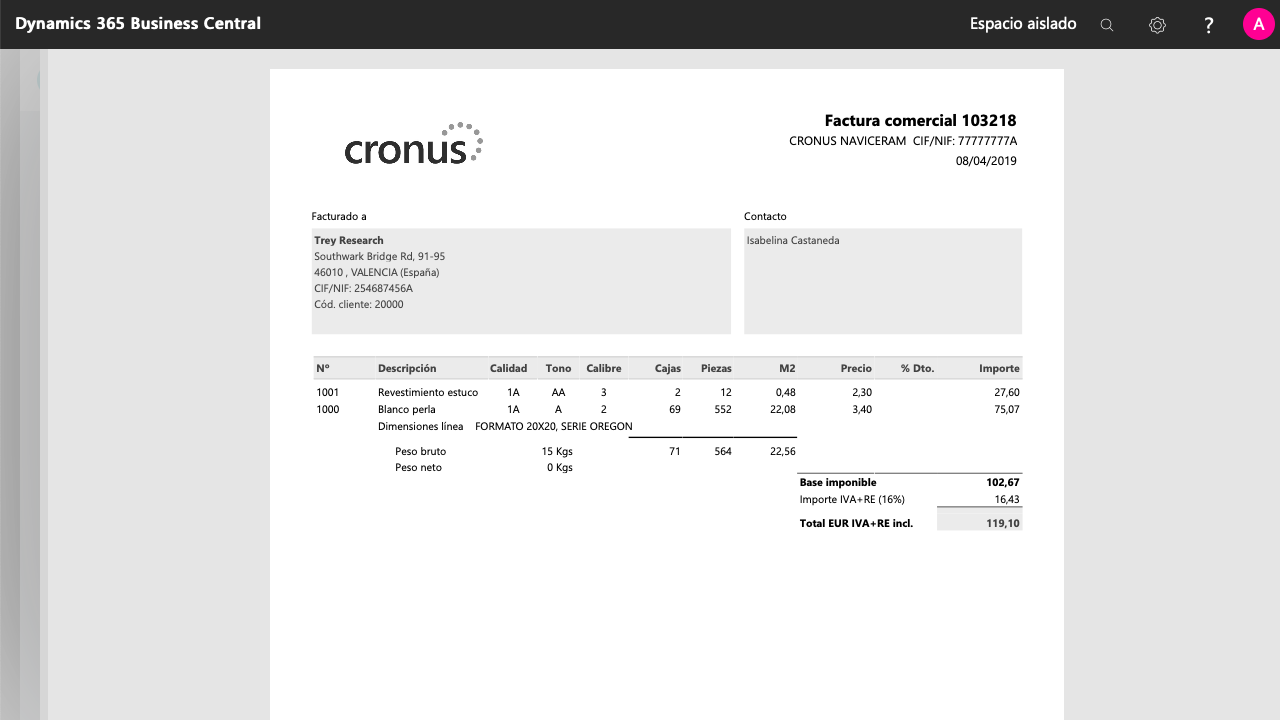Click the % Dto. column header
The height and width of the screenshot is (720, 1280).
(x=917, y=368)
